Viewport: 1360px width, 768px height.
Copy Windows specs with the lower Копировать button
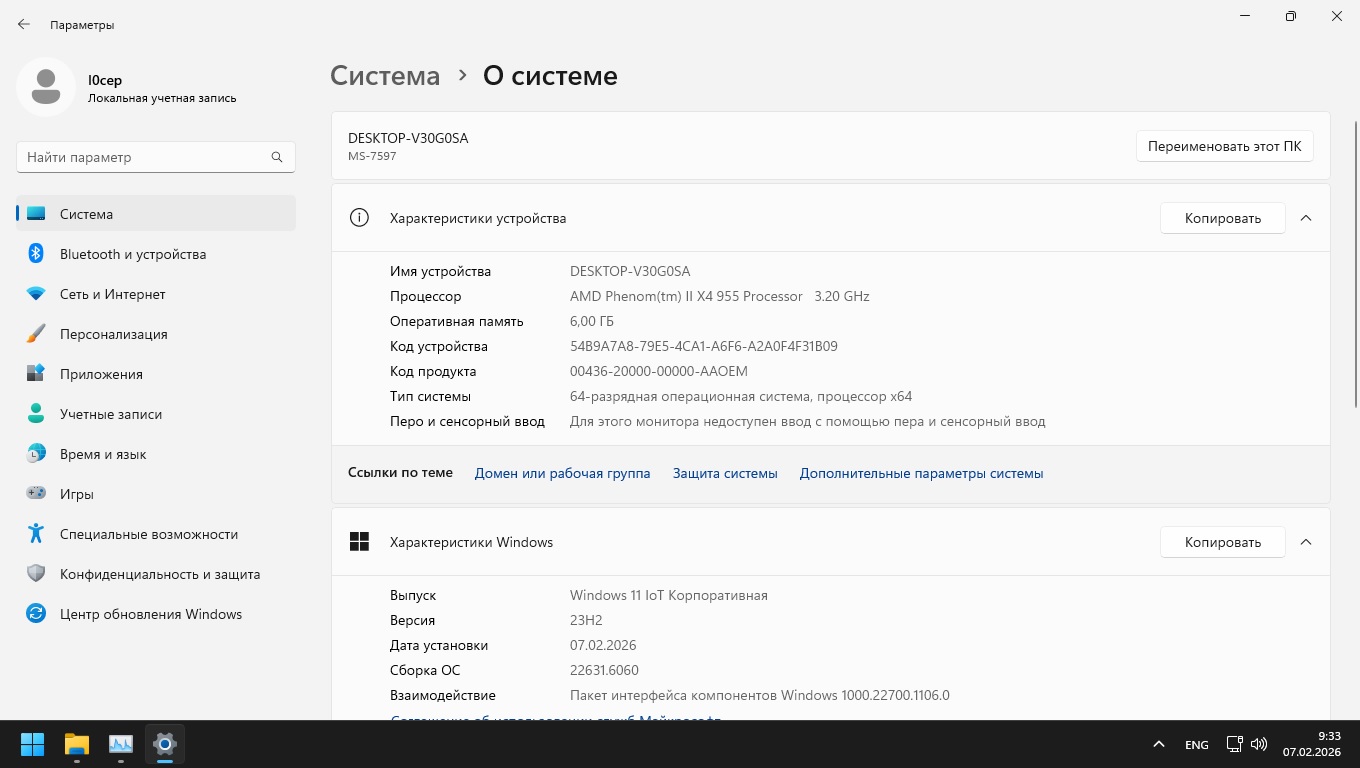1223,542
